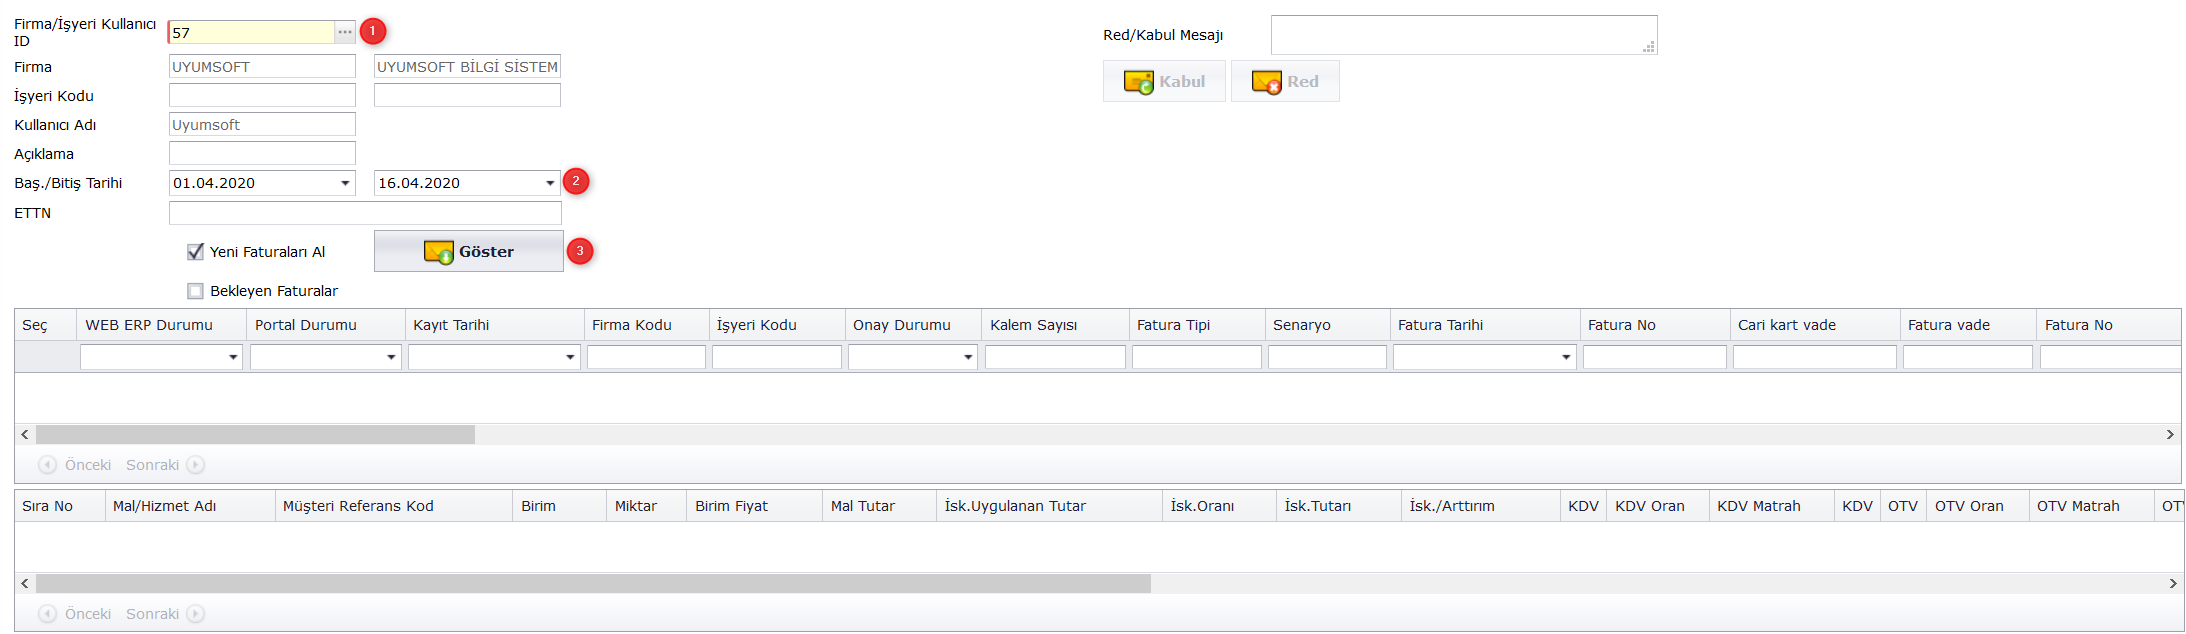Screen dimensions: 2186x634
Task: Click the Önceki arrow in invoice grid pager
Action: 47,465
